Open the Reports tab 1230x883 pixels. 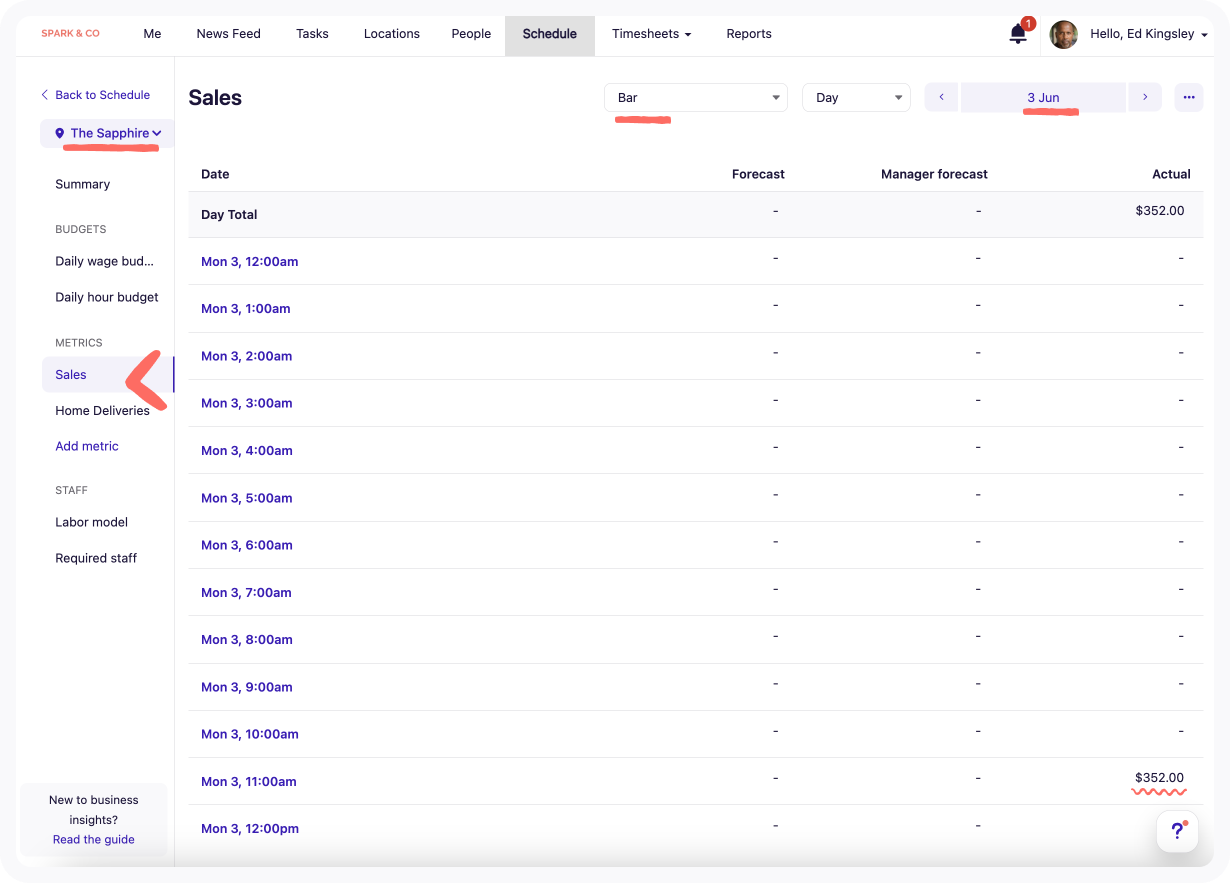tap(749, 34)
